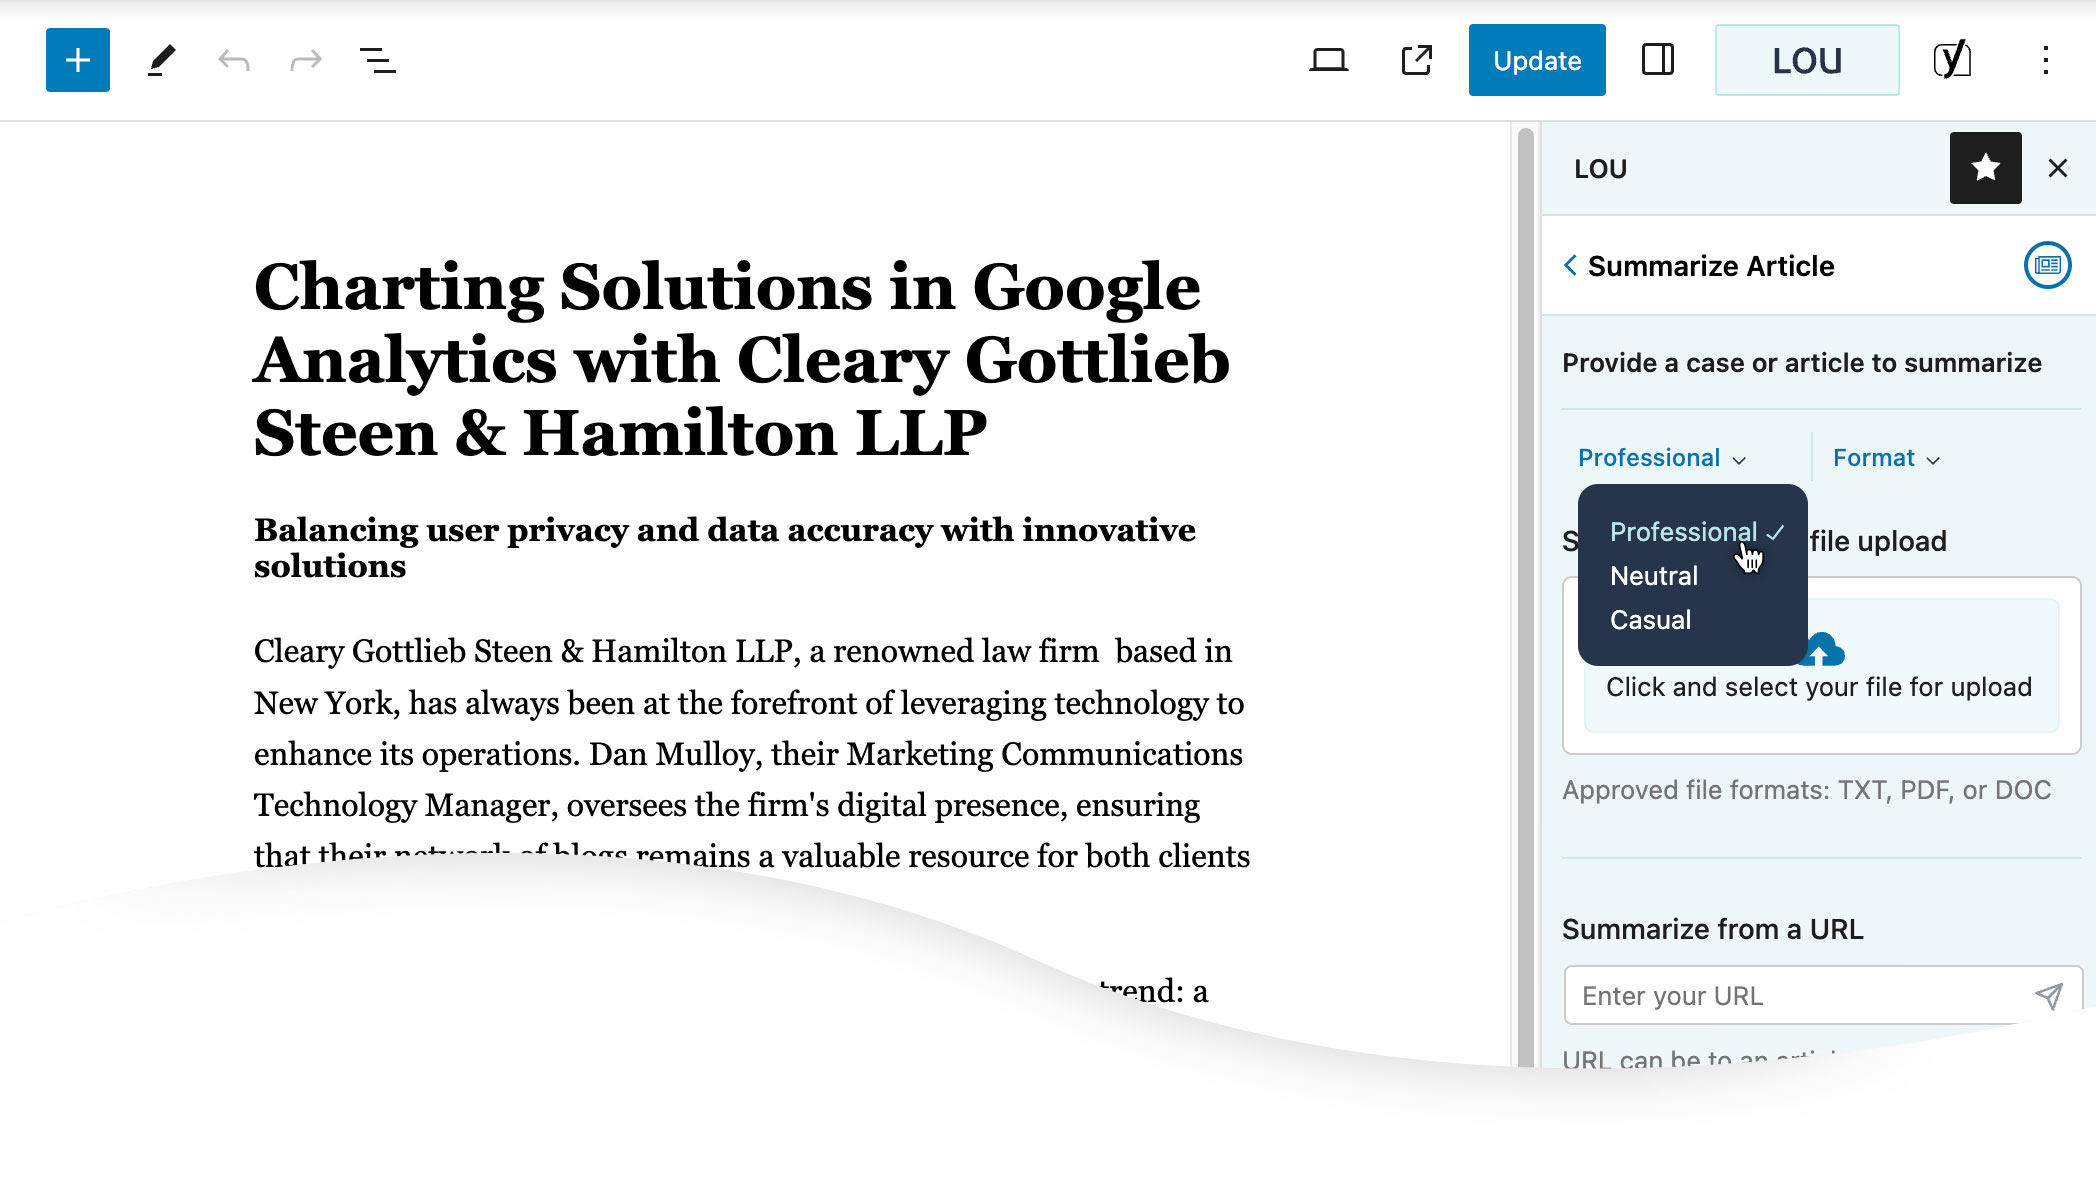Close the LOU sidebar panel

tap(2058, 168)
